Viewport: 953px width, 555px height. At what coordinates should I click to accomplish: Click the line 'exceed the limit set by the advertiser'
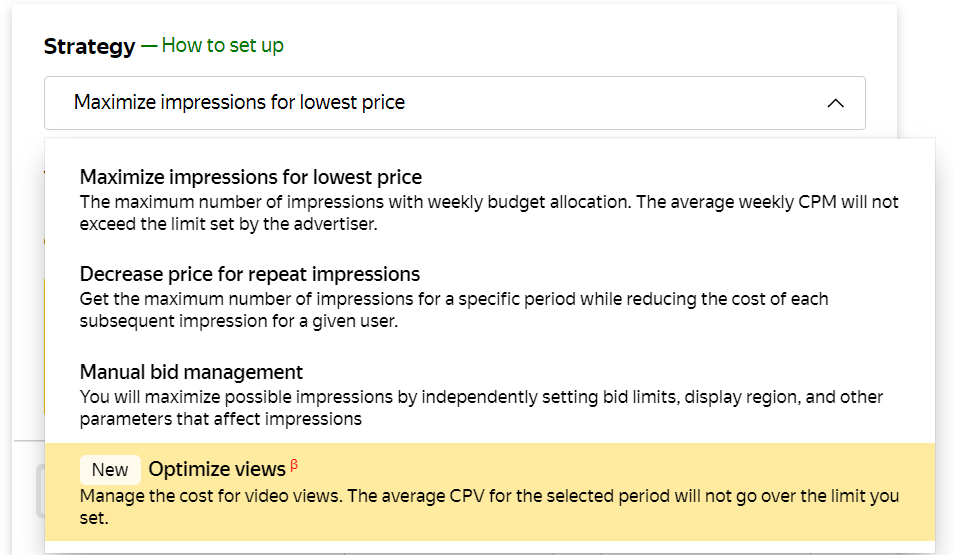pos(228,222)
